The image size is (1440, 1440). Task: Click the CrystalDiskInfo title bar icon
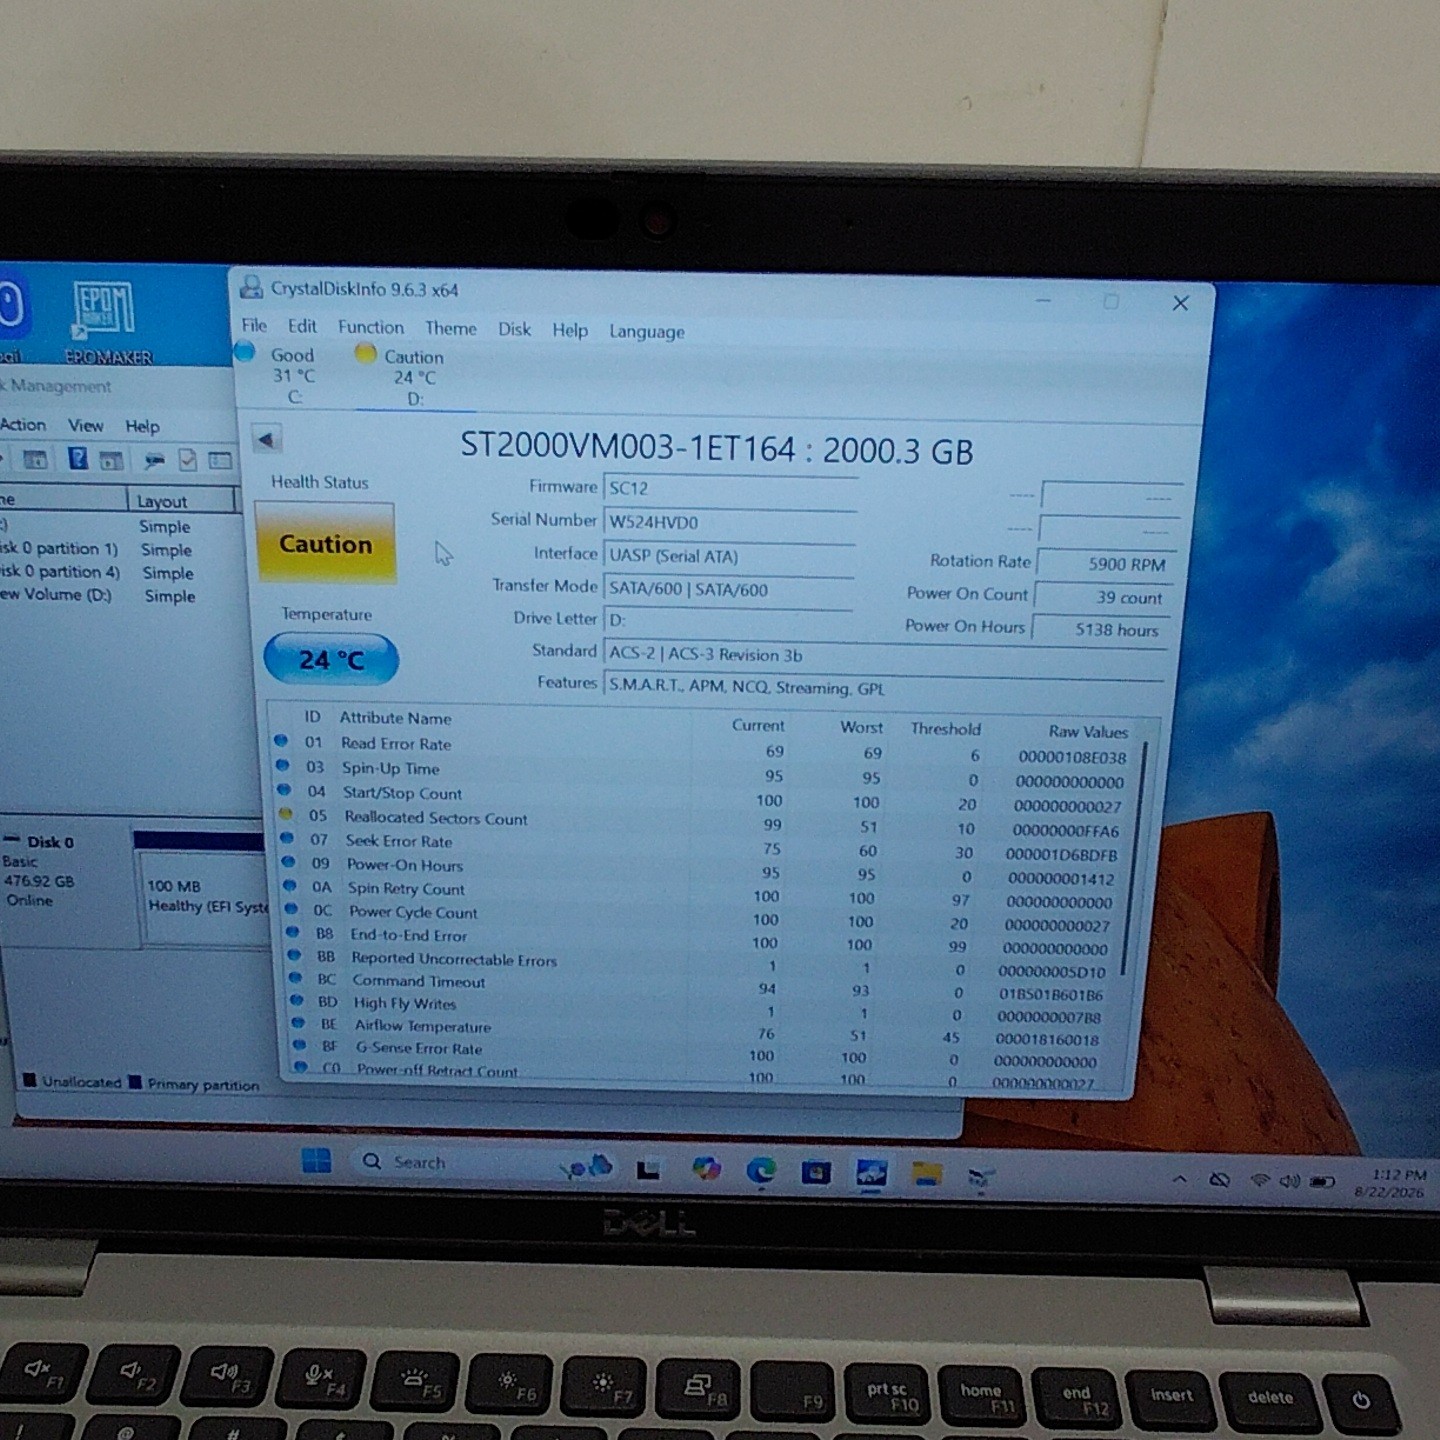tap(251, 288)
